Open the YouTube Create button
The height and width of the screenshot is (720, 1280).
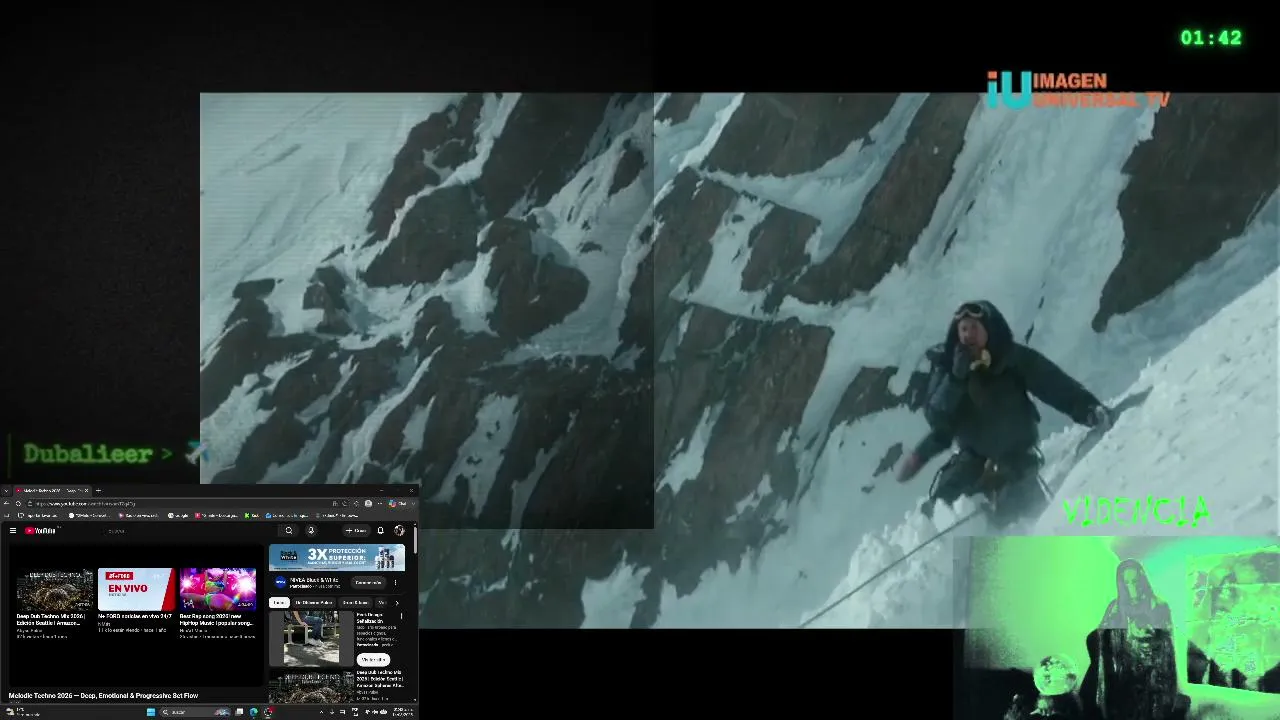(x=356, y=531)
